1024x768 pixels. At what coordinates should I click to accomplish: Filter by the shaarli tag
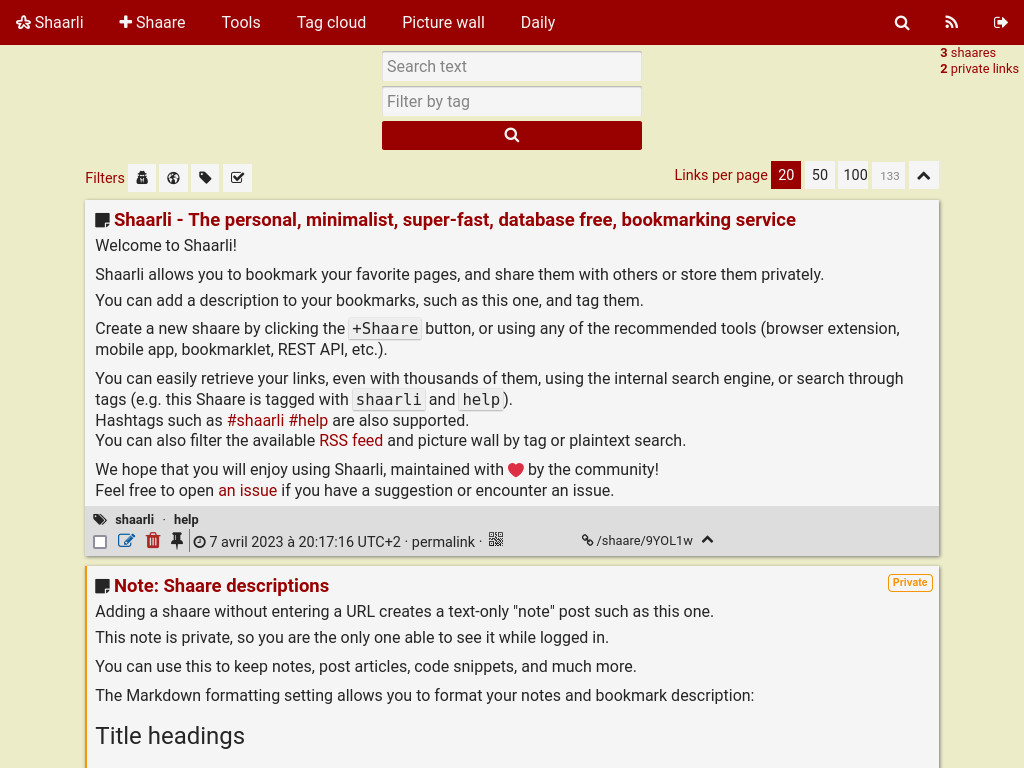point(135,520)
